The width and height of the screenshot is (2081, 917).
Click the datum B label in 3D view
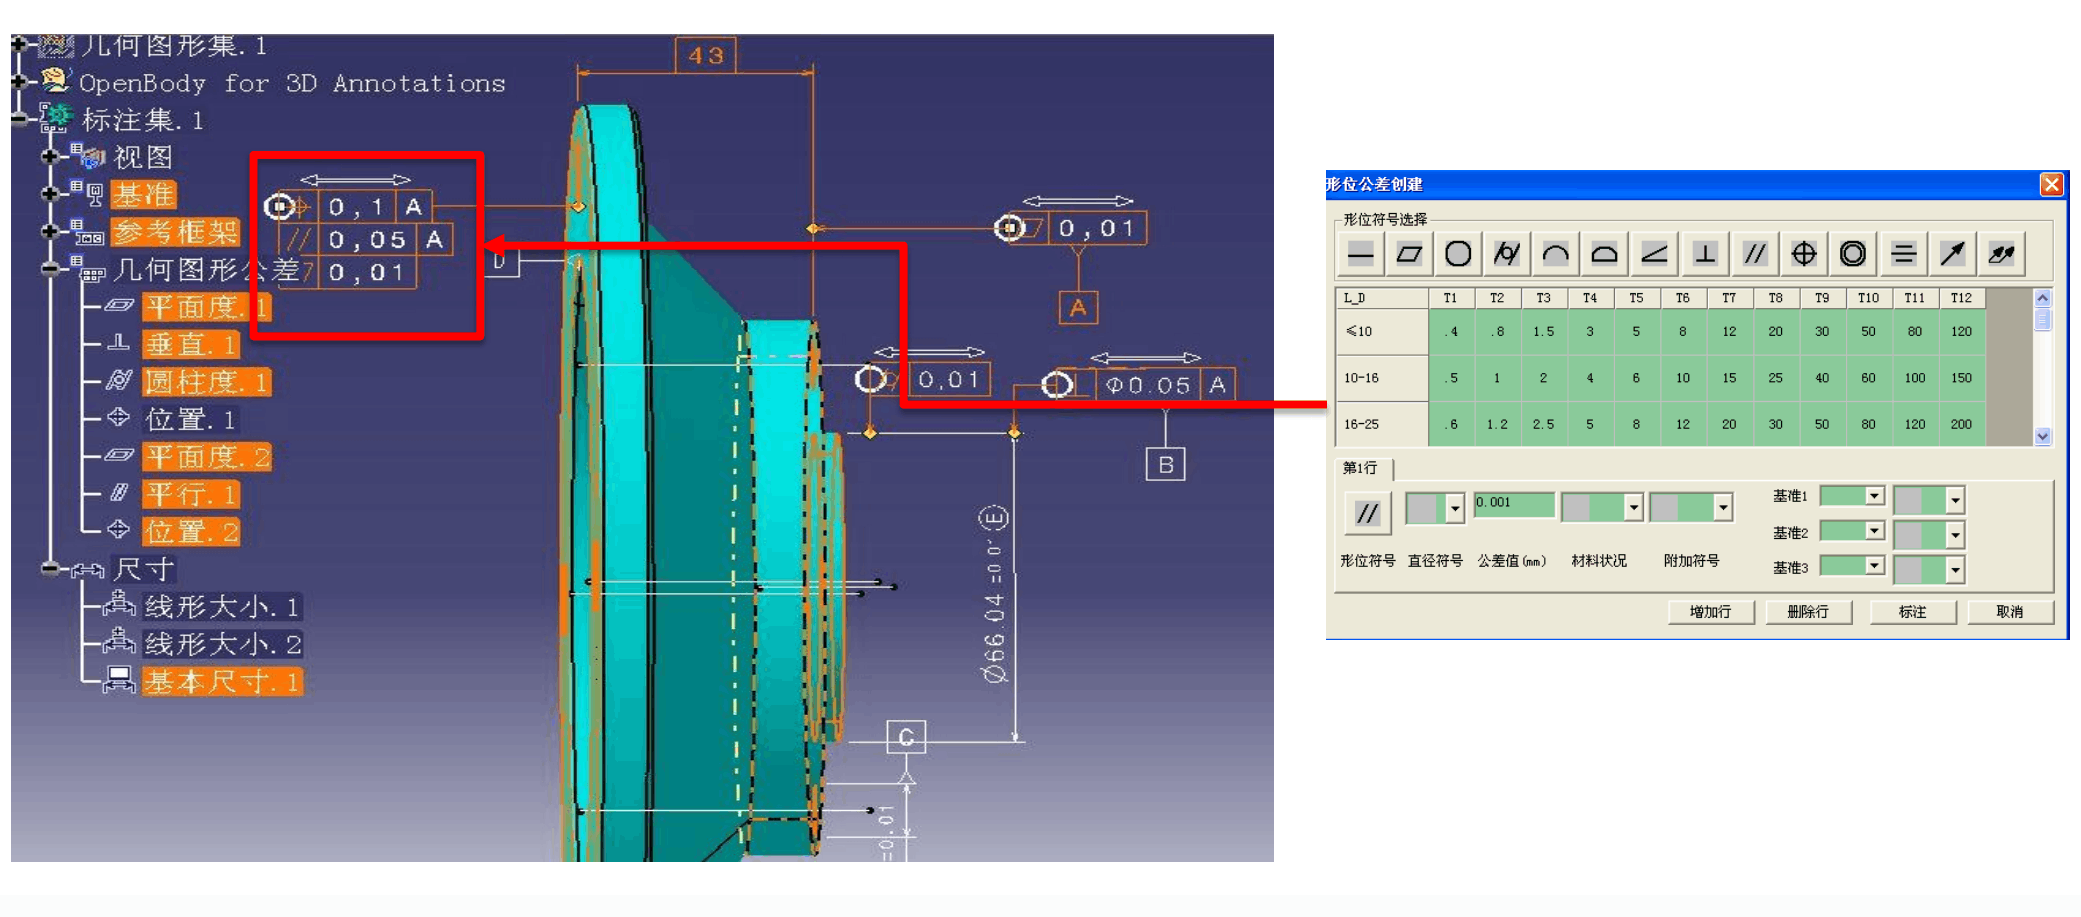click(1165, 464)
